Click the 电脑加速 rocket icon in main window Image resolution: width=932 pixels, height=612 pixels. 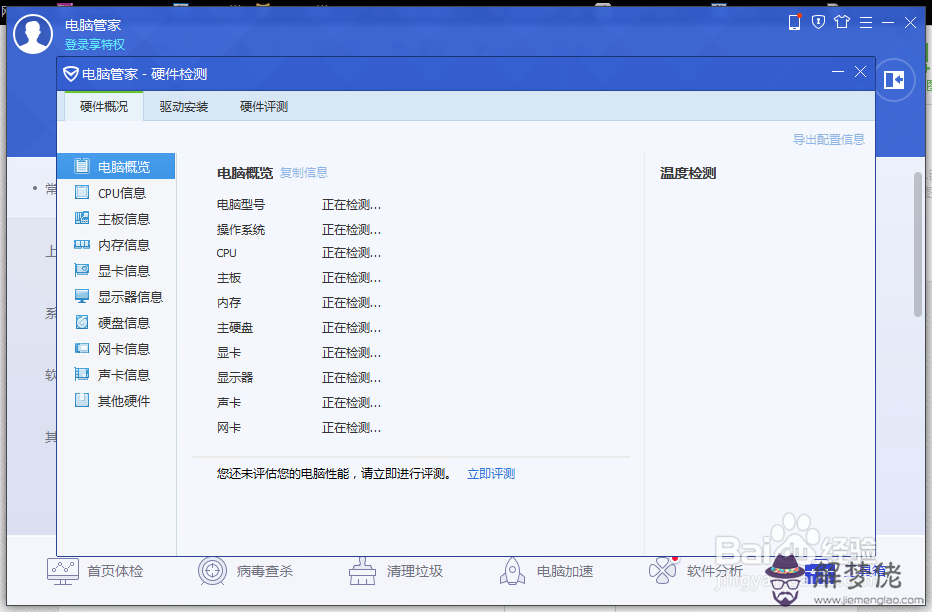[x=512, y=571]
